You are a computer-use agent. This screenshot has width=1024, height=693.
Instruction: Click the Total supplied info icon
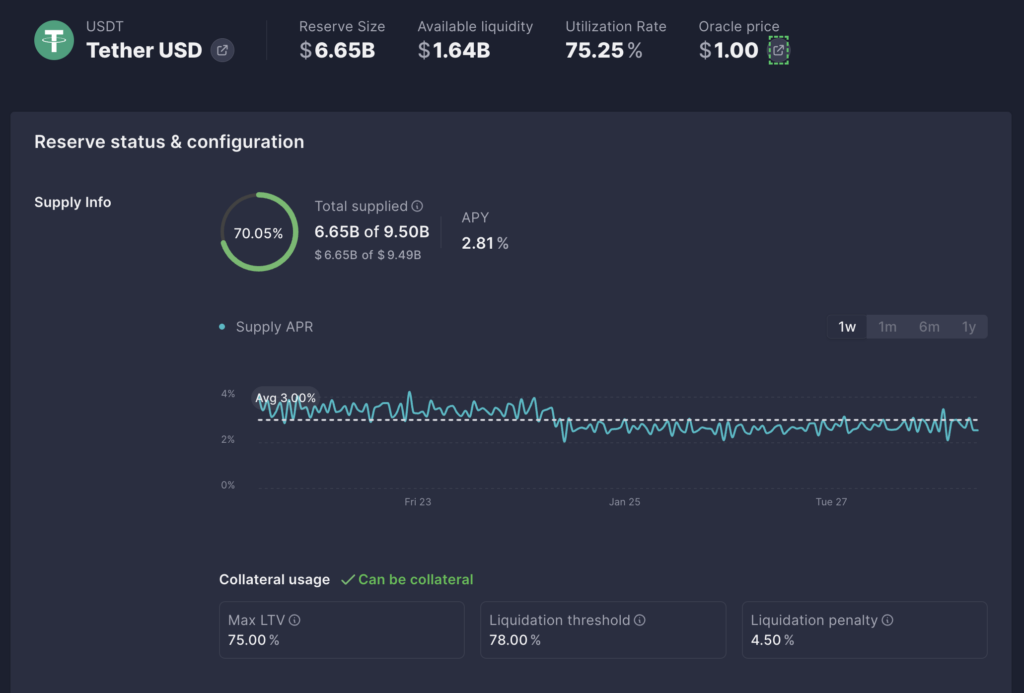[x=417, y=206]
